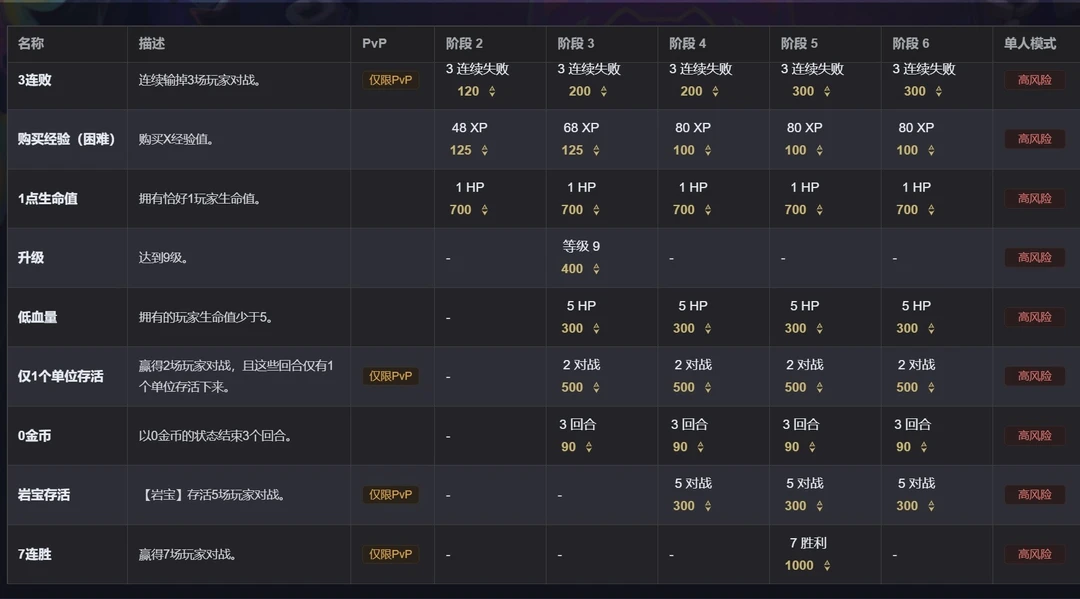Select the 购买经验（困难） row name
This screenshot has height=599, width=1080.
point(66,139)
